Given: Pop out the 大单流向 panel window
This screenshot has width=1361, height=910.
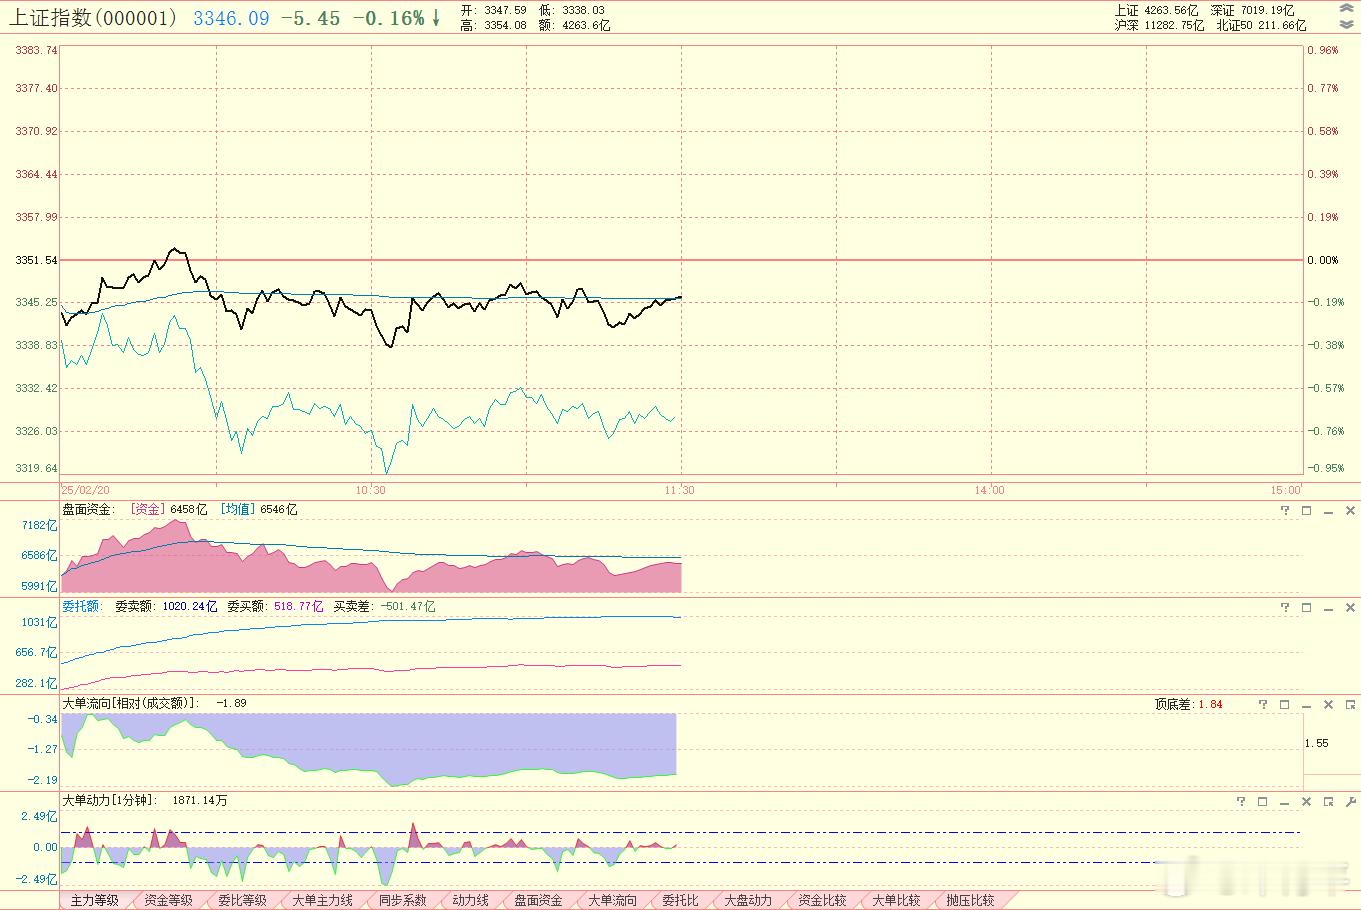Looking at the screenshot, I should click(x=1349, y=704).
